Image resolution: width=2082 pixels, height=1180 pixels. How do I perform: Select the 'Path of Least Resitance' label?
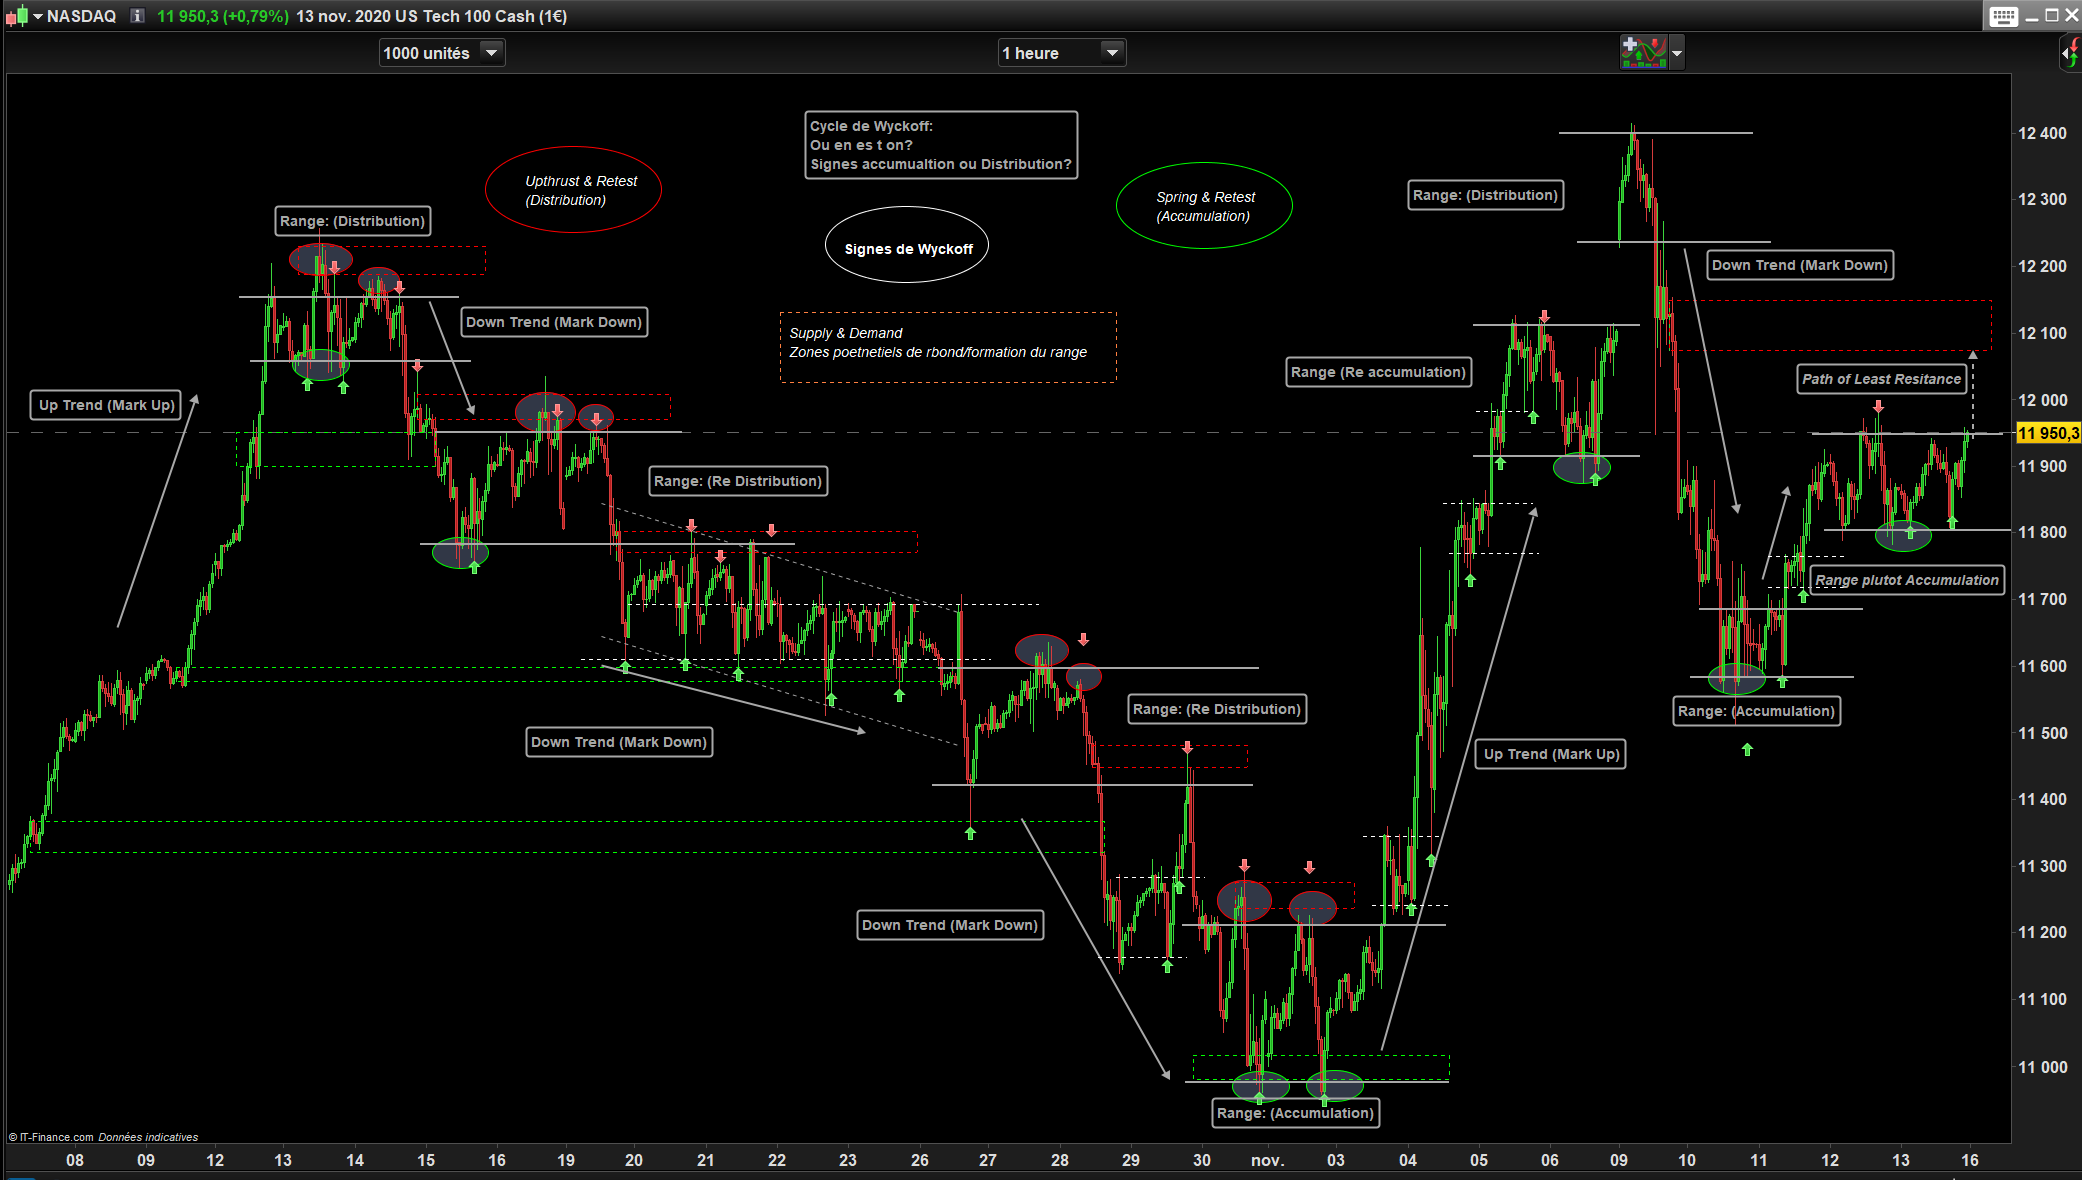(x=1881, y=379)
